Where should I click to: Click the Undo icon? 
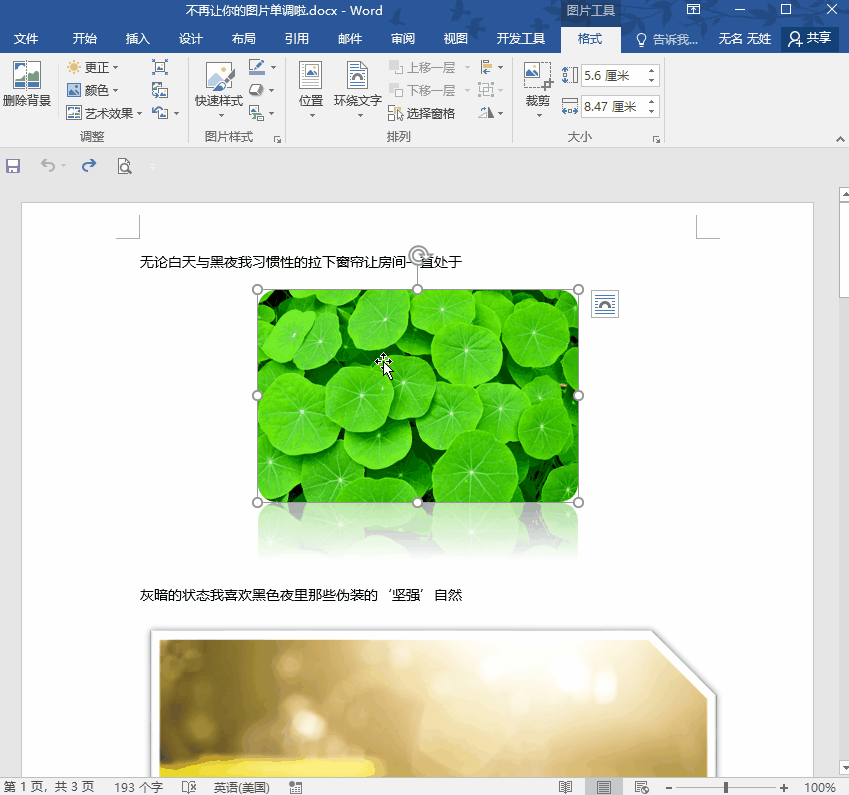click(48, 166)
